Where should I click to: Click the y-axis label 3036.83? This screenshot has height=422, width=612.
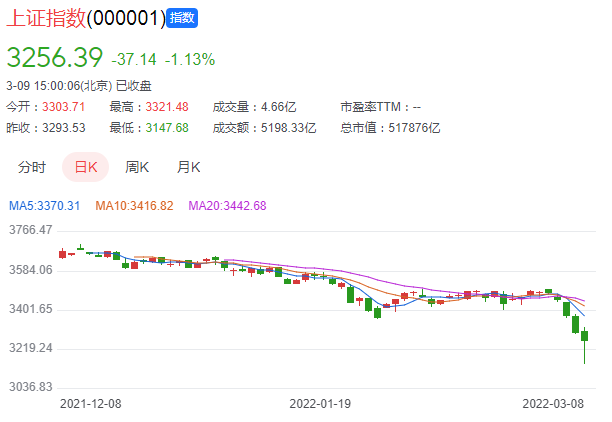(x=30, y=387)
